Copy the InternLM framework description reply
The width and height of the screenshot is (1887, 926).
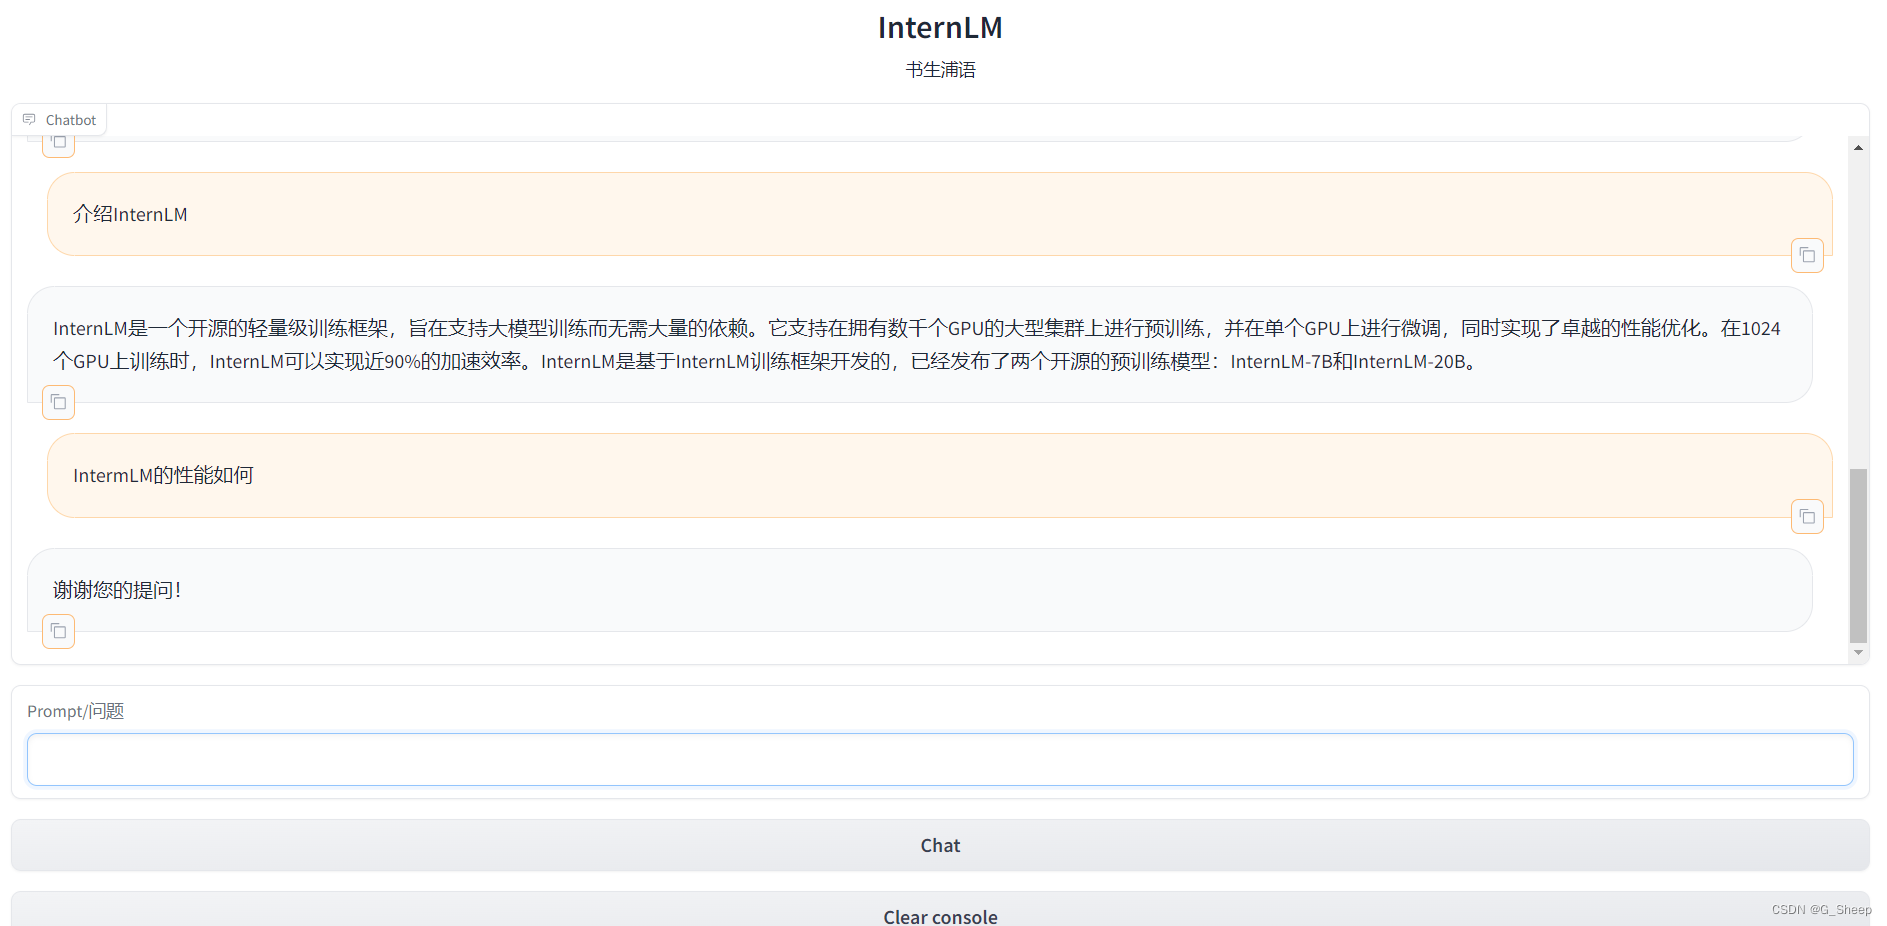coord(59,402)
